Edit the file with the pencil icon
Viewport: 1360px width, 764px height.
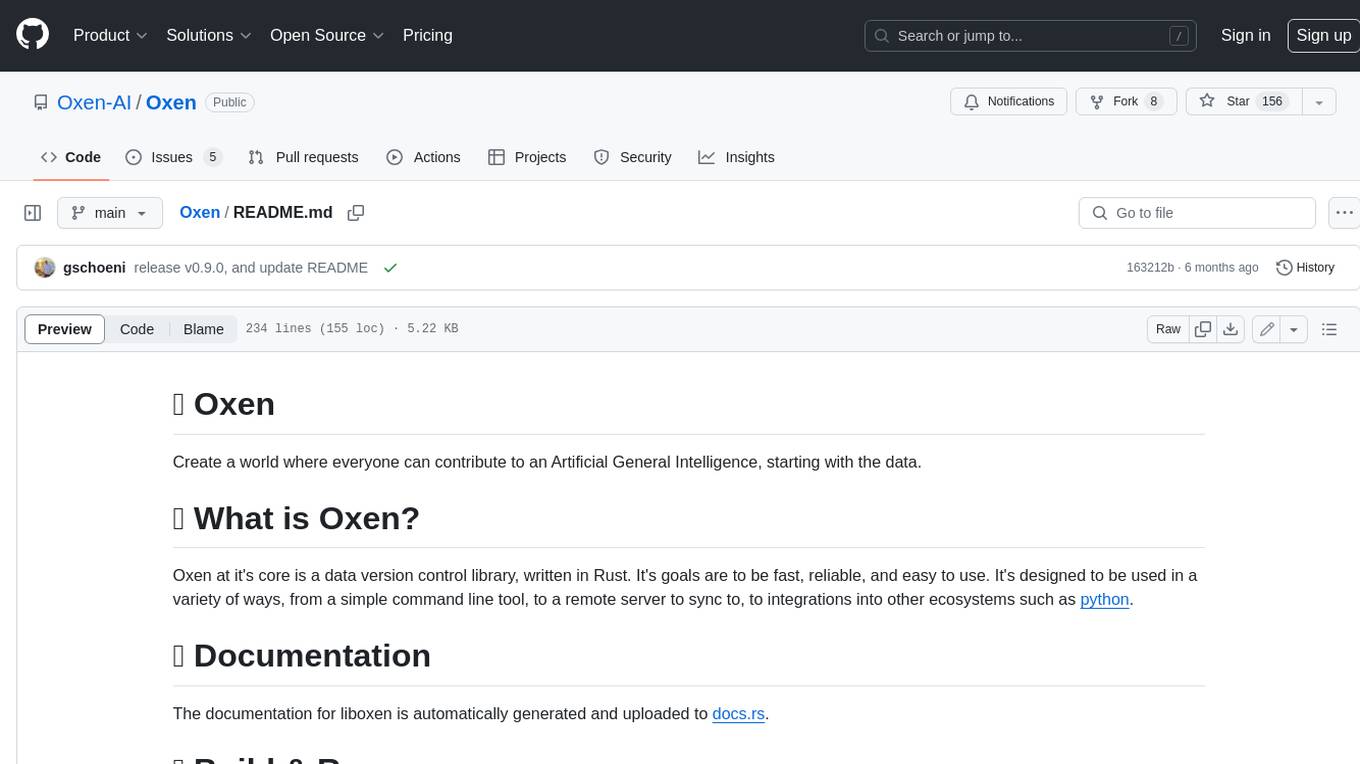click(x=1266, y=329)
